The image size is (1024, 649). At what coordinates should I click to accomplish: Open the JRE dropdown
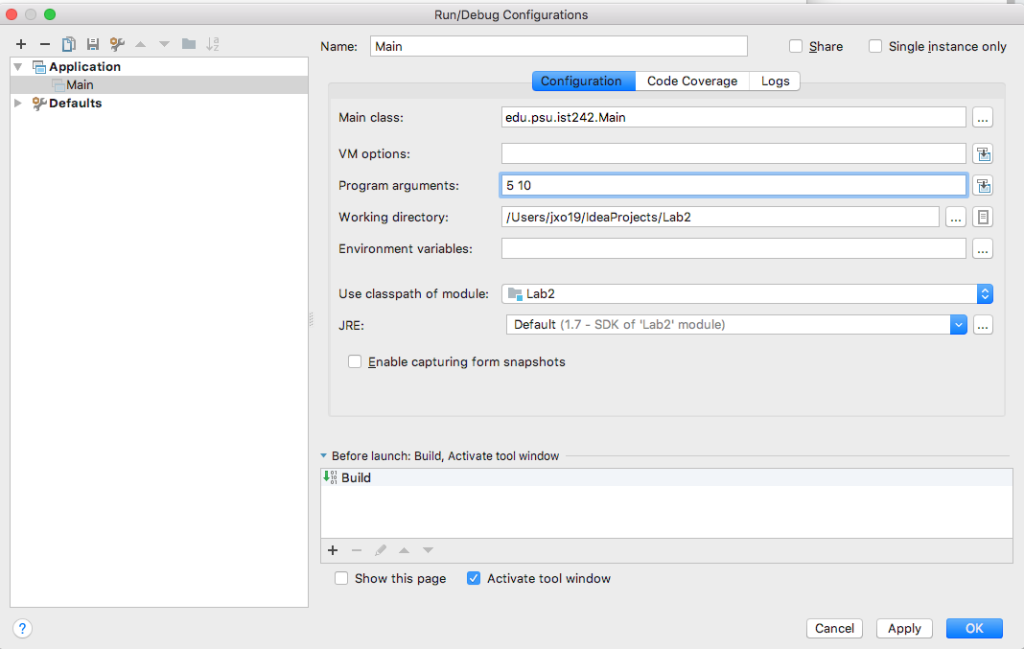point(958,324)
